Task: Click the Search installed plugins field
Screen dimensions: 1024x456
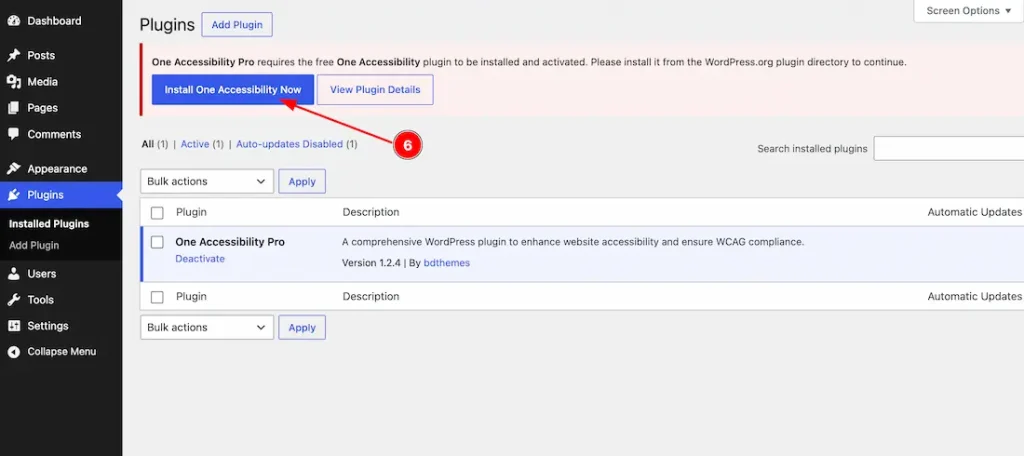Action: [x=949, y=148]
